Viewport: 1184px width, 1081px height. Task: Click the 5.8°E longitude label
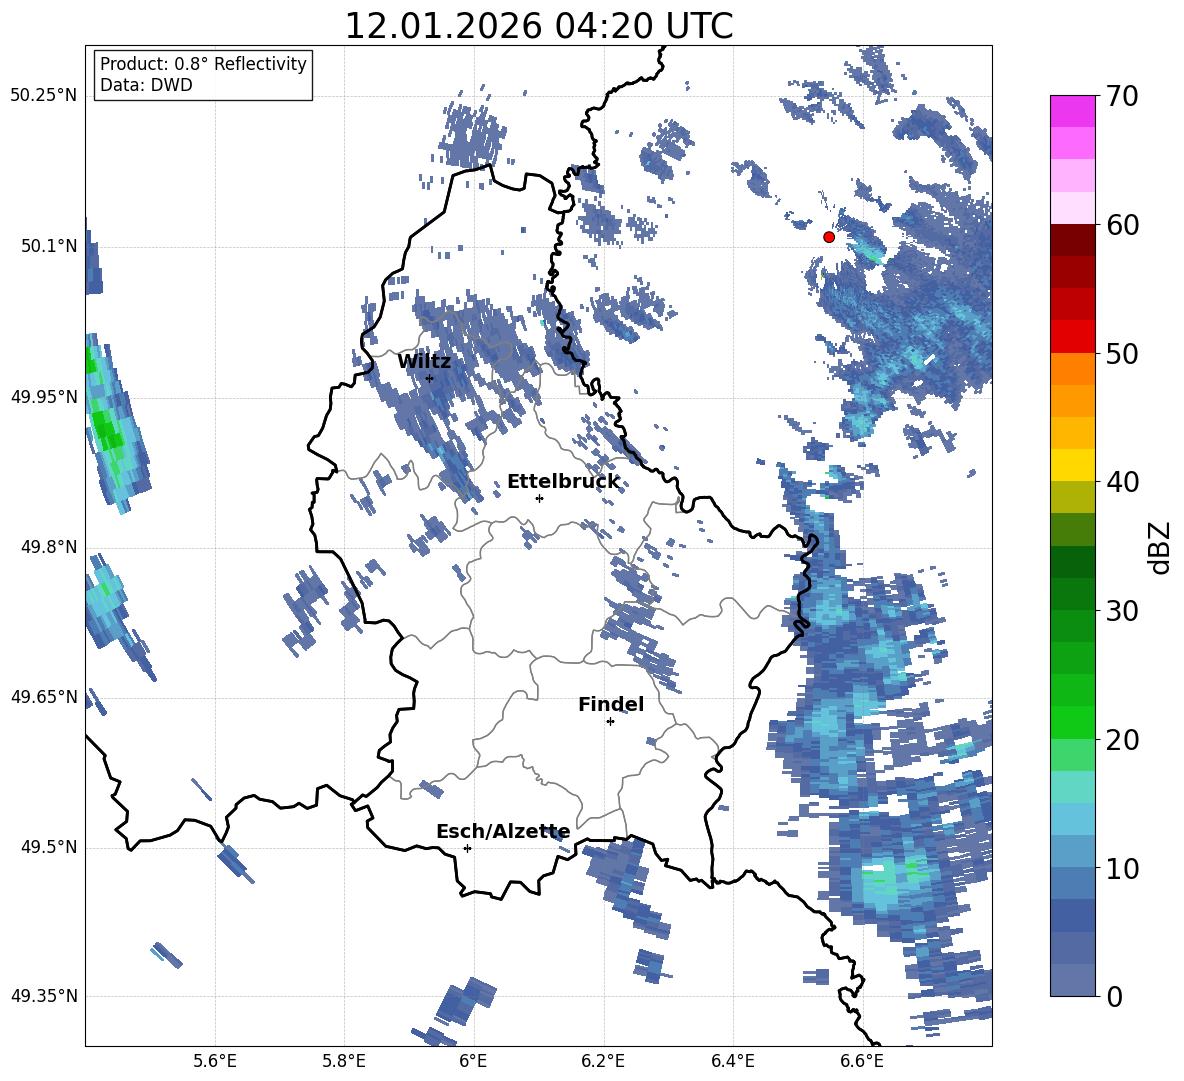coord(344,1061)
